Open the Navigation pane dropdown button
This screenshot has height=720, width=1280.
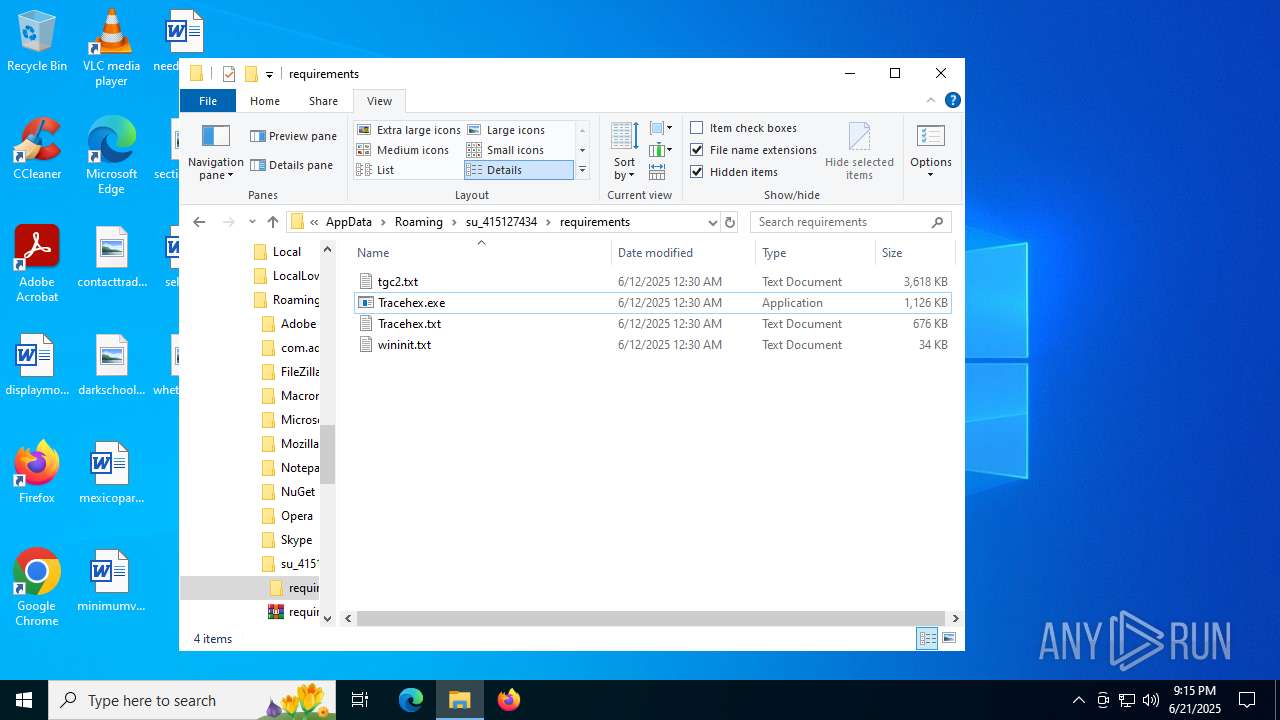215,152
